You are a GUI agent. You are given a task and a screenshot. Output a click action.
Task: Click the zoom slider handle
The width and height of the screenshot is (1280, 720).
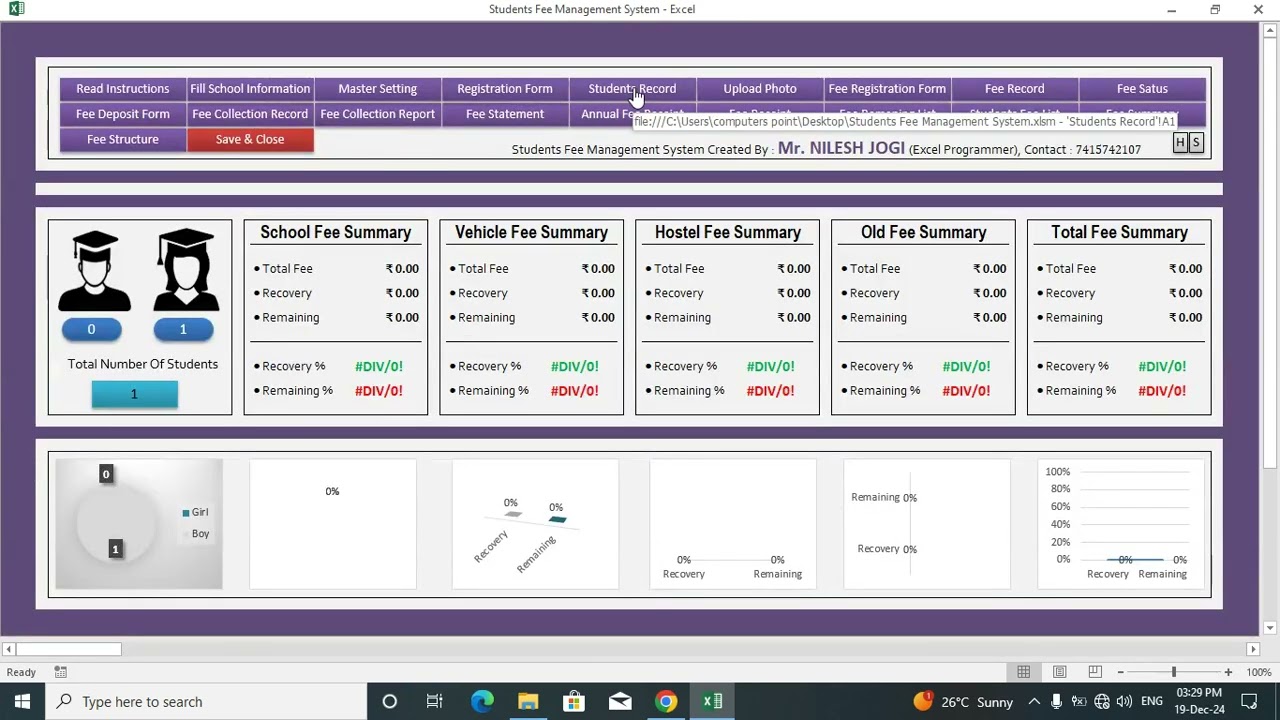point(1174,672)
